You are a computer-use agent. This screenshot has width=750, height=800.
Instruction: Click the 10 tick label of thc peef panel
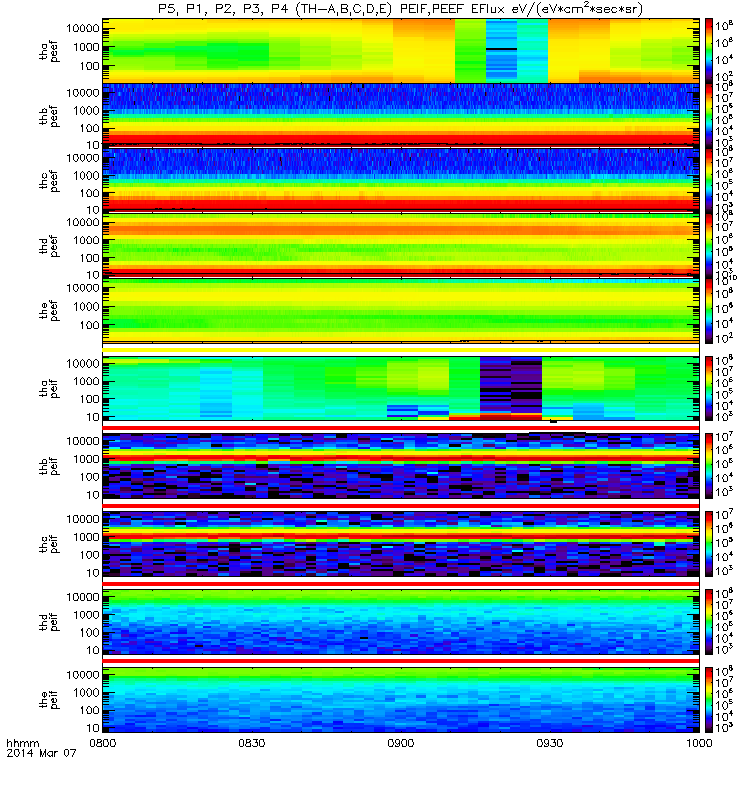[x=93, y=210]
